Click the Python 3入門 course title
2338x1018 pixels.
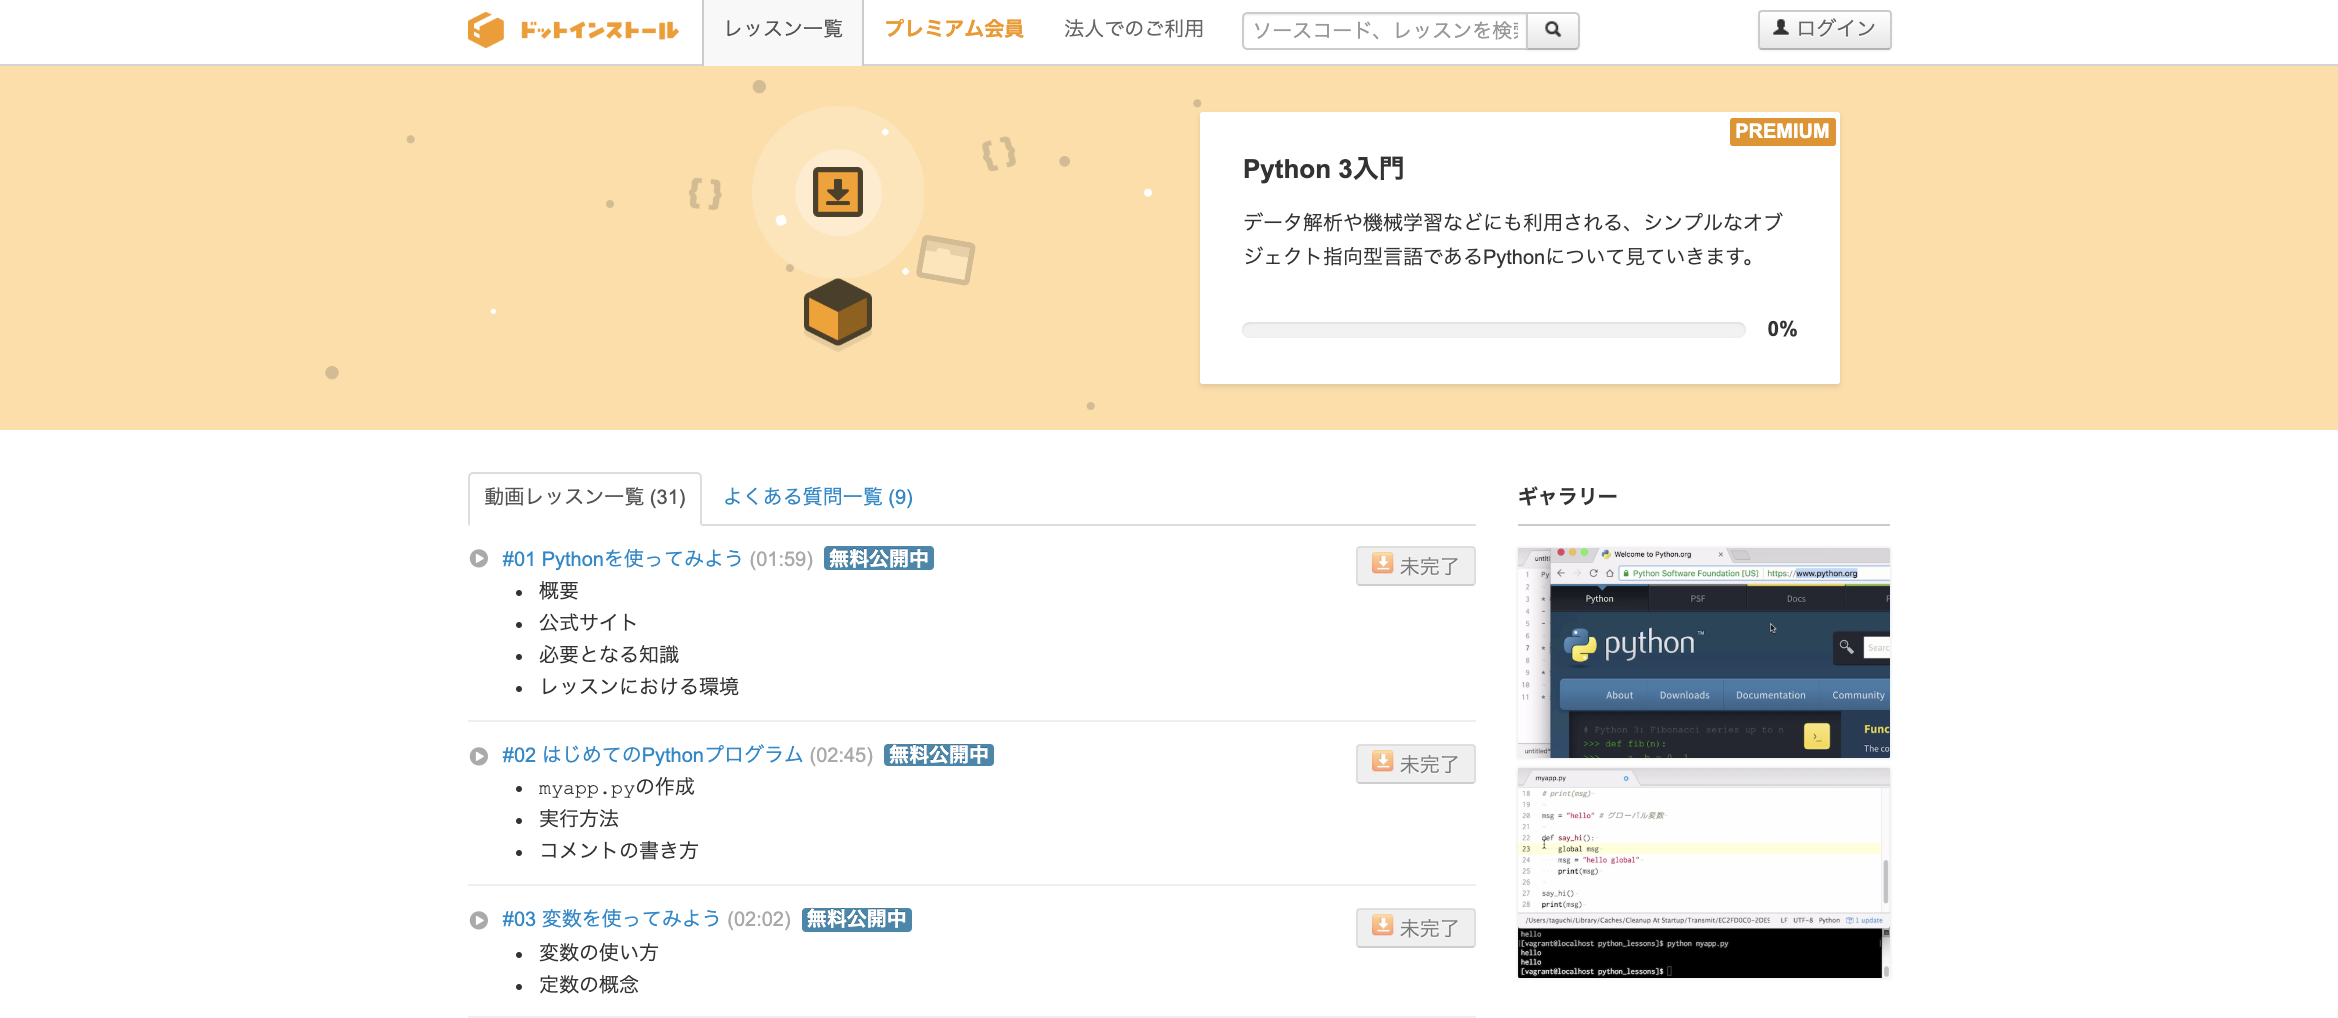point(1323,169)
